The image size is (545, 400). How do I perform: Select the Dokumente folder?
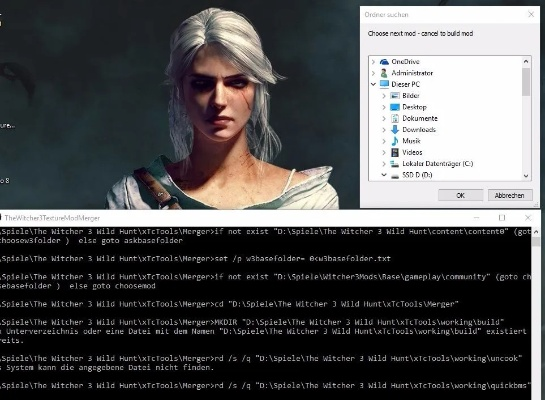420,119
